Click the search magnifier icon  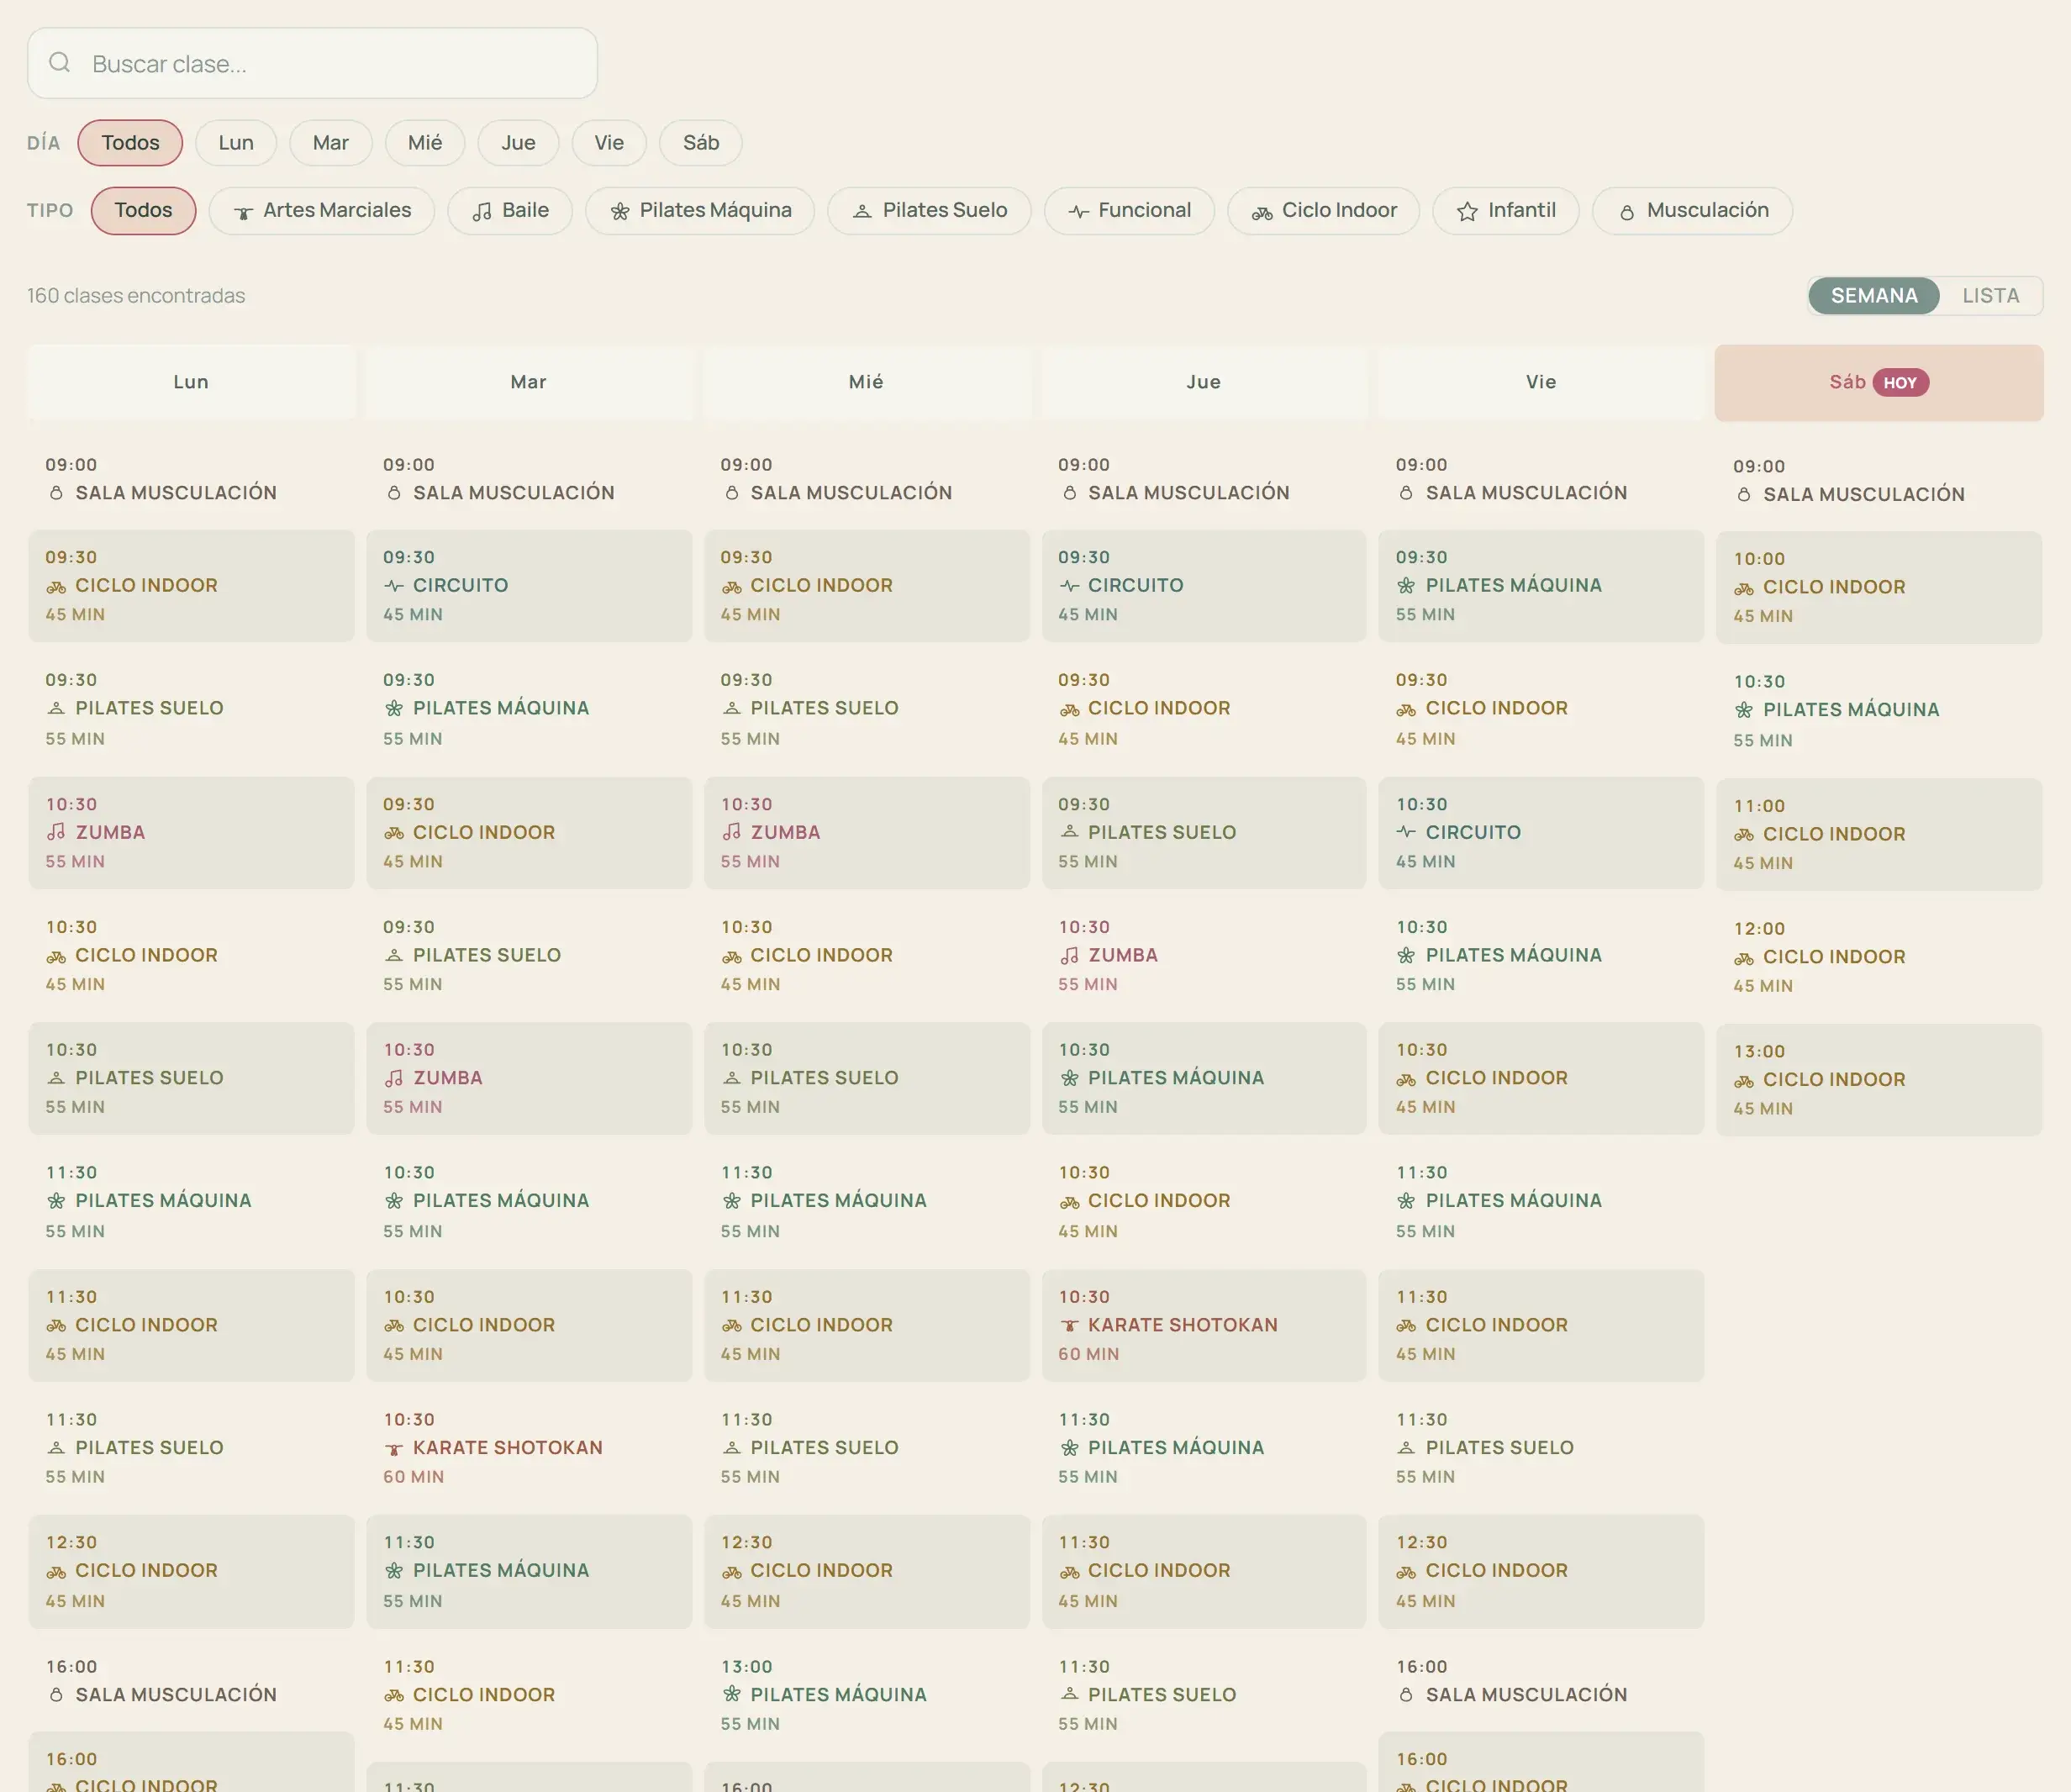[60, 63]
